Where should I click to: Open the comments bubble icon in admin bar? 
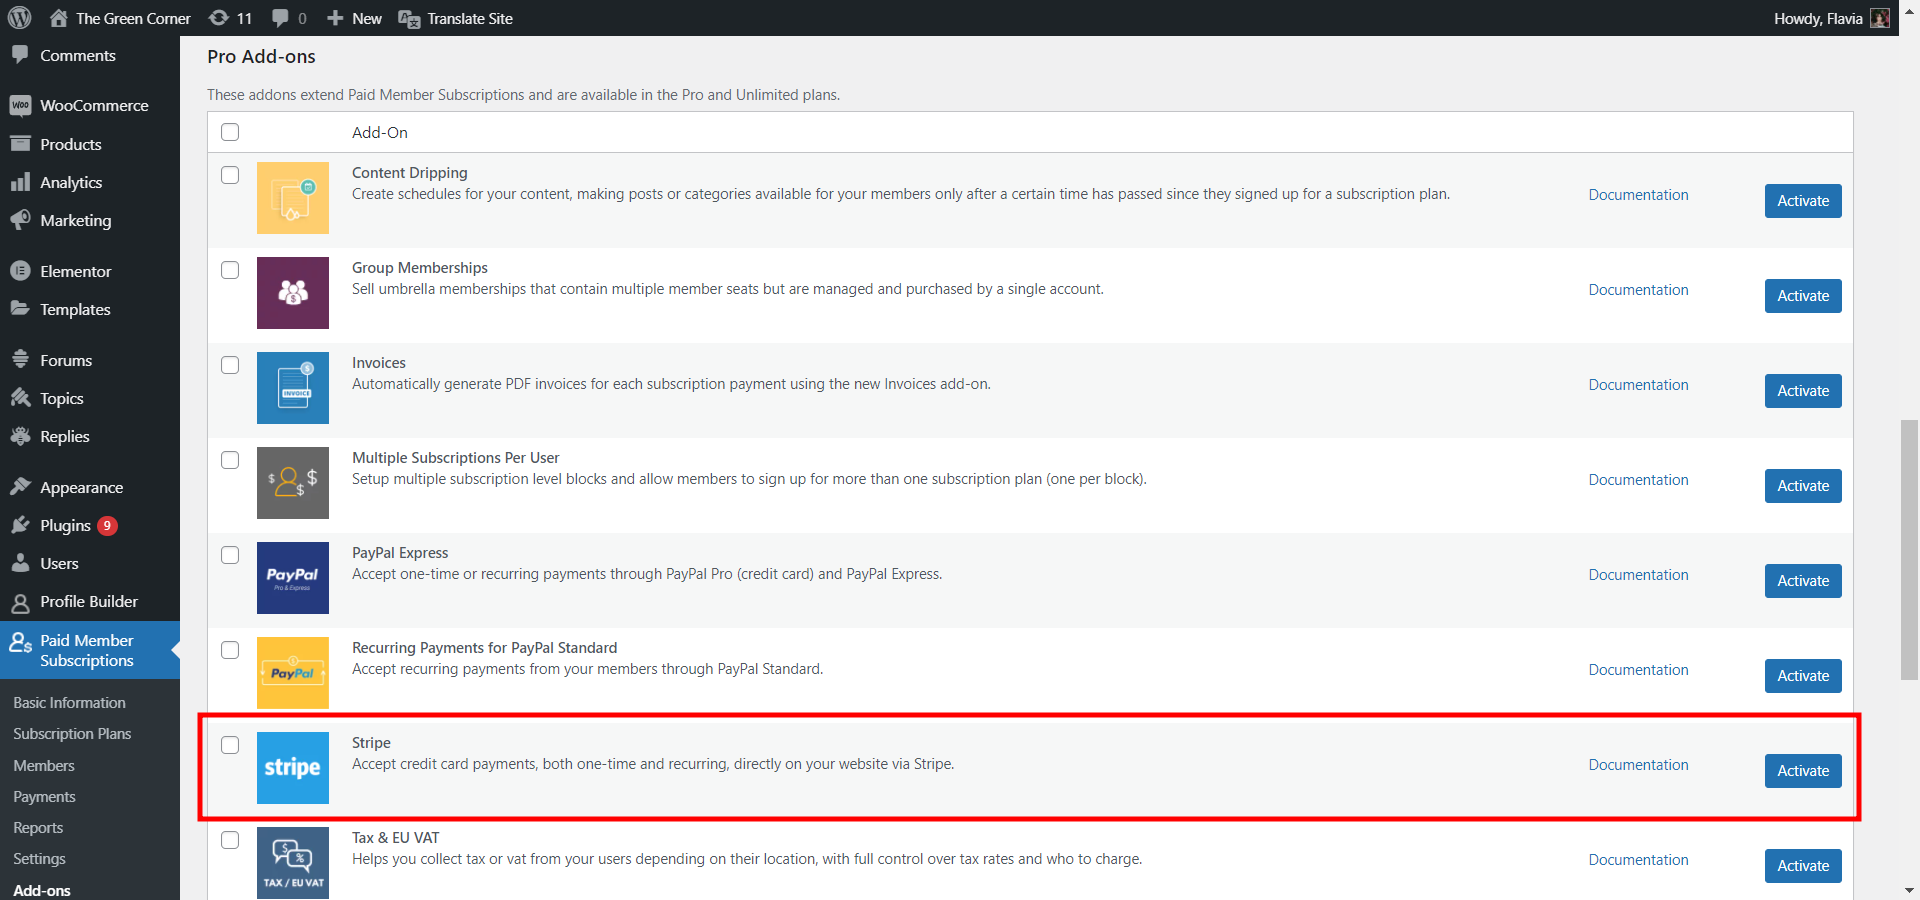coord(280,18)
